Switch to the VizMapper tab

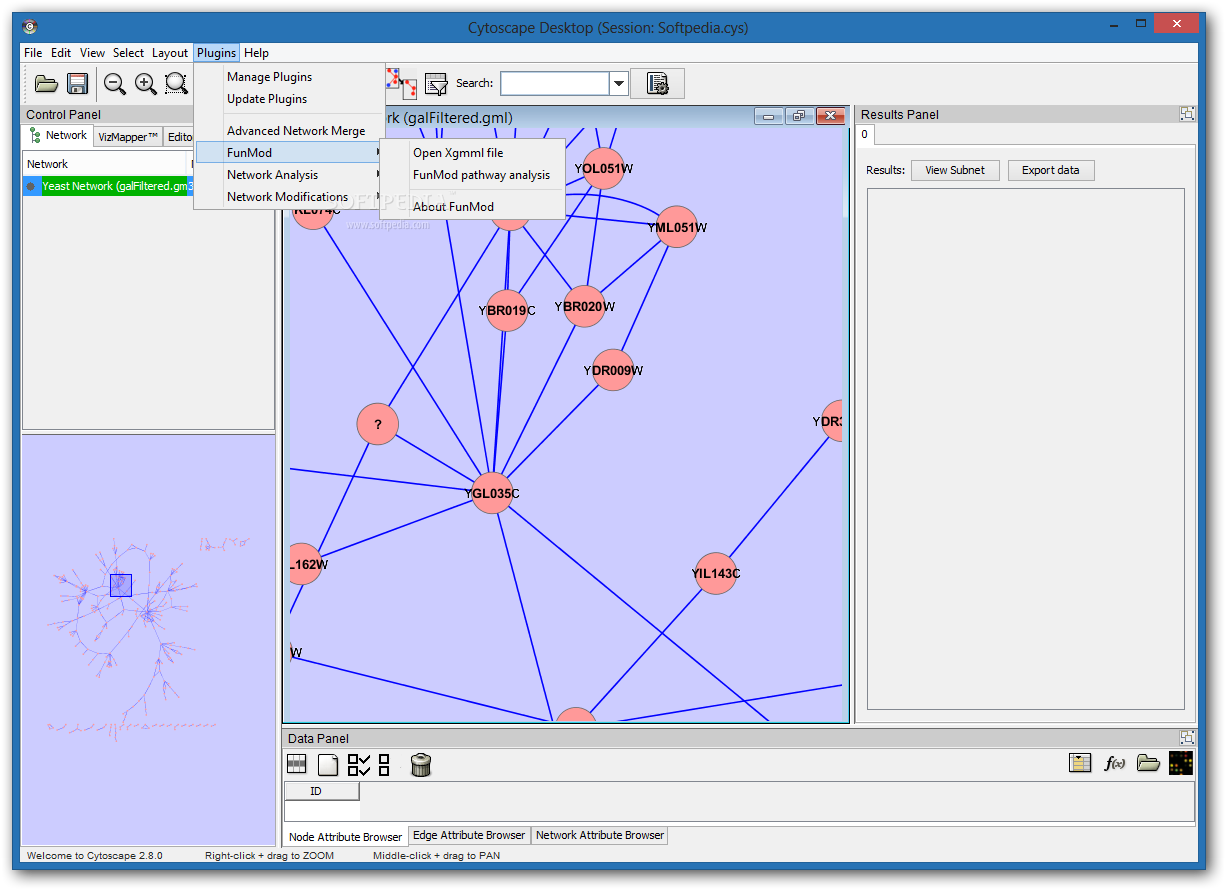pyautogui.click(x=128, y=137)
